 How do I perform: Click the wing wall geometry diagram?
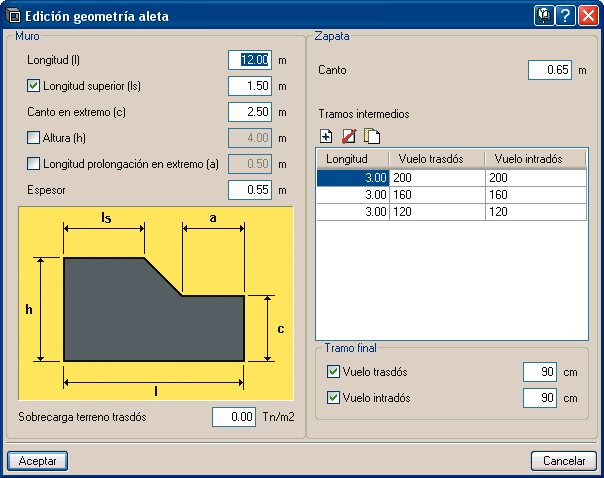pos(156,304)
